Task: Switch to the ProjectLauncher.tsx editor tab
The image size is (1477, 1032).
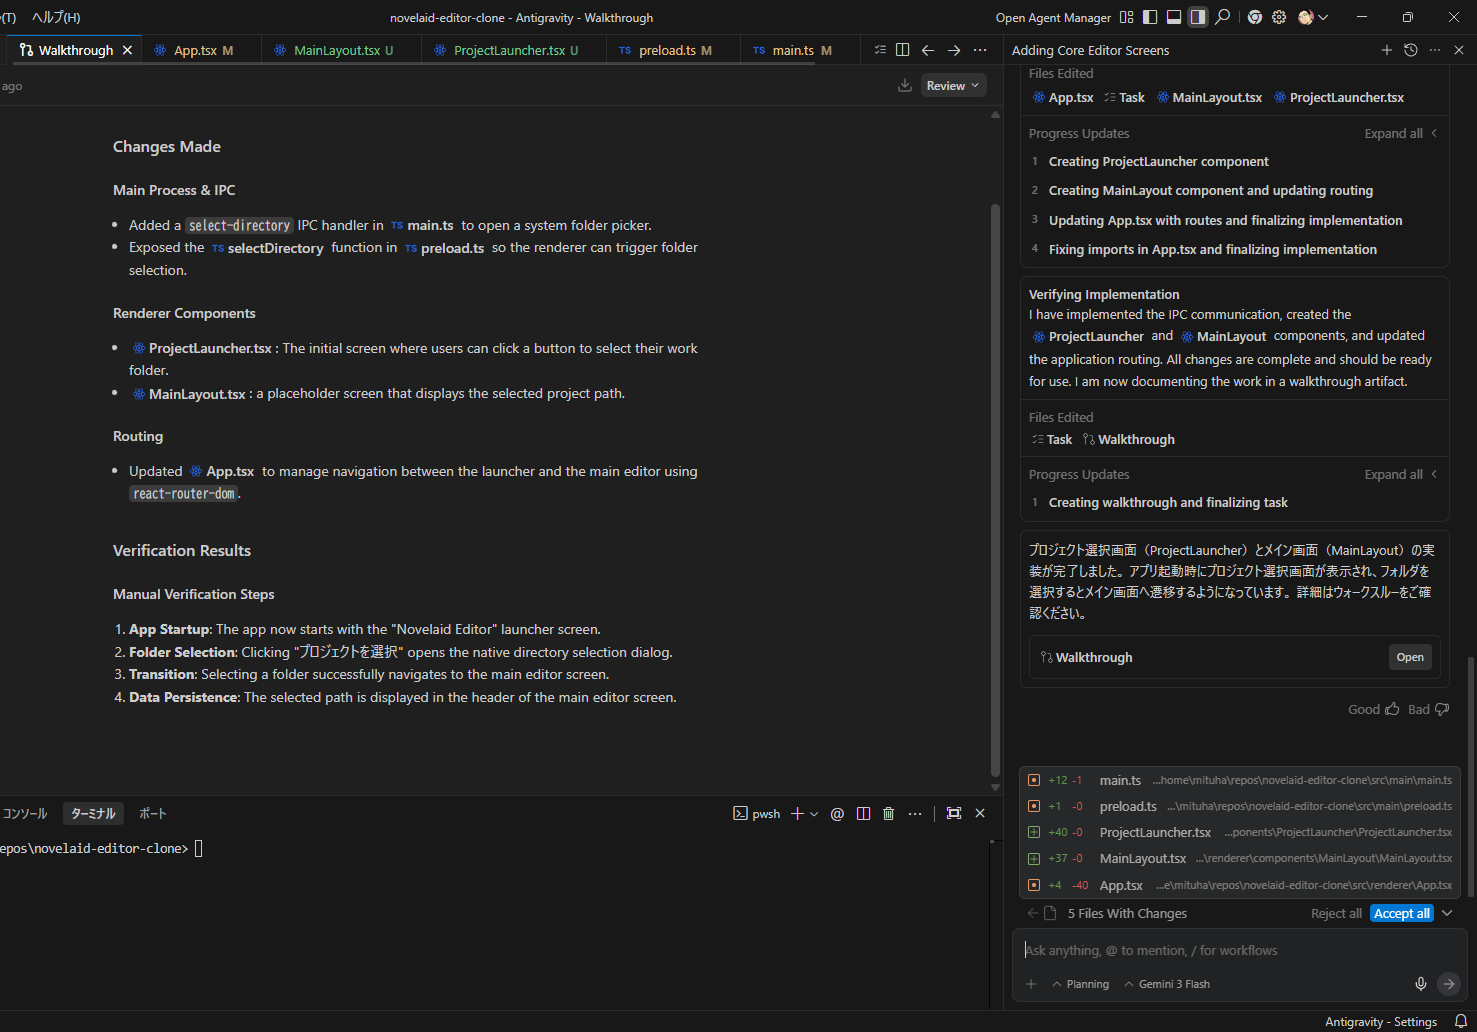Action: (508, 50)
